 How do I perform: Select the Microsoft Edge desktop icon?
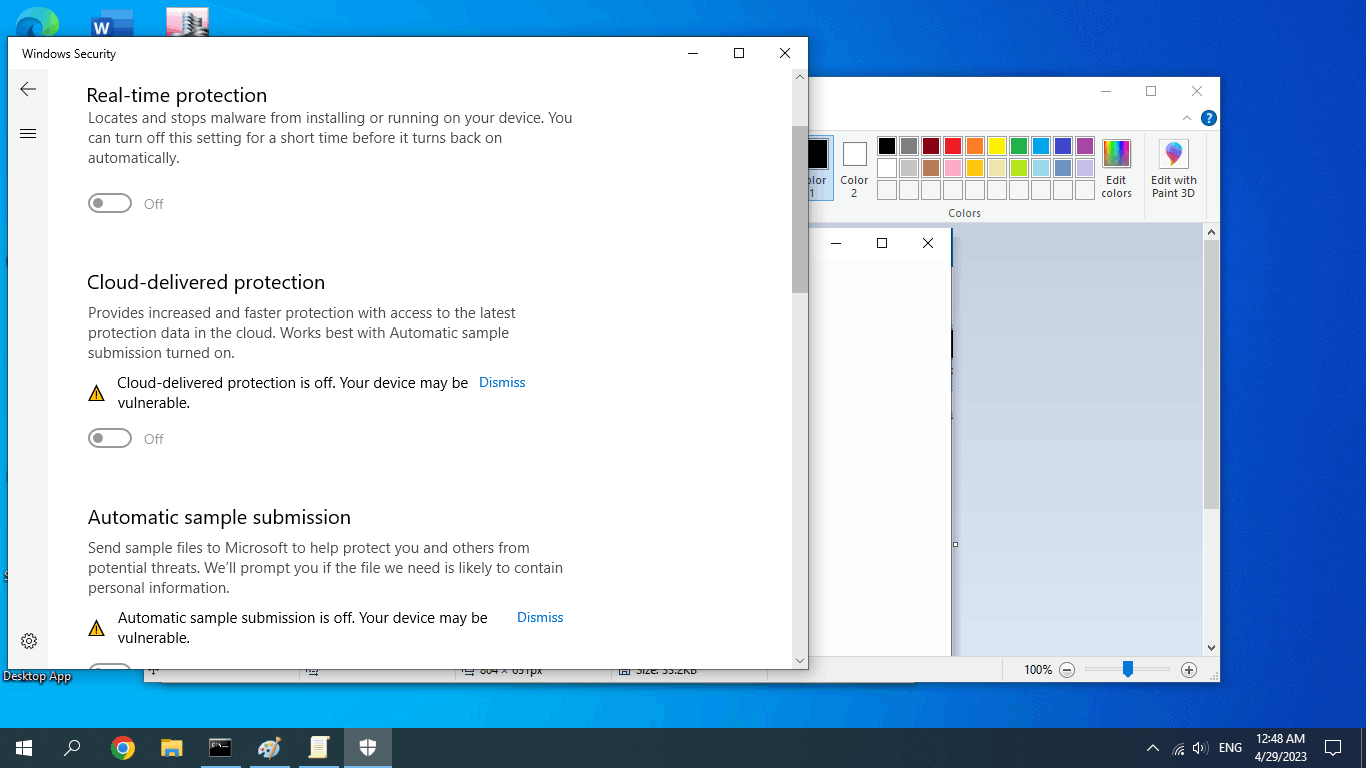[x=38, y=23]
